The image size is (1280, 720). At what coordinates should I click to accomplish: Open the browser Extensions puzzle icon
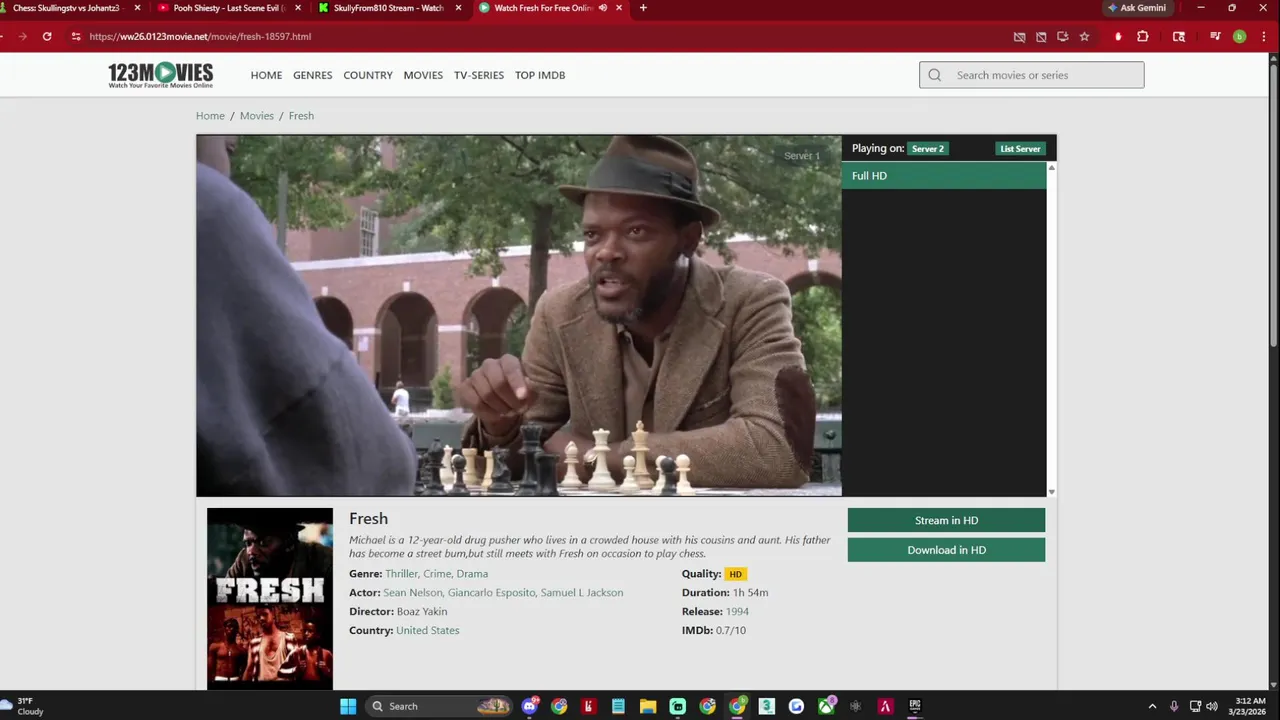coord(1143,36)
